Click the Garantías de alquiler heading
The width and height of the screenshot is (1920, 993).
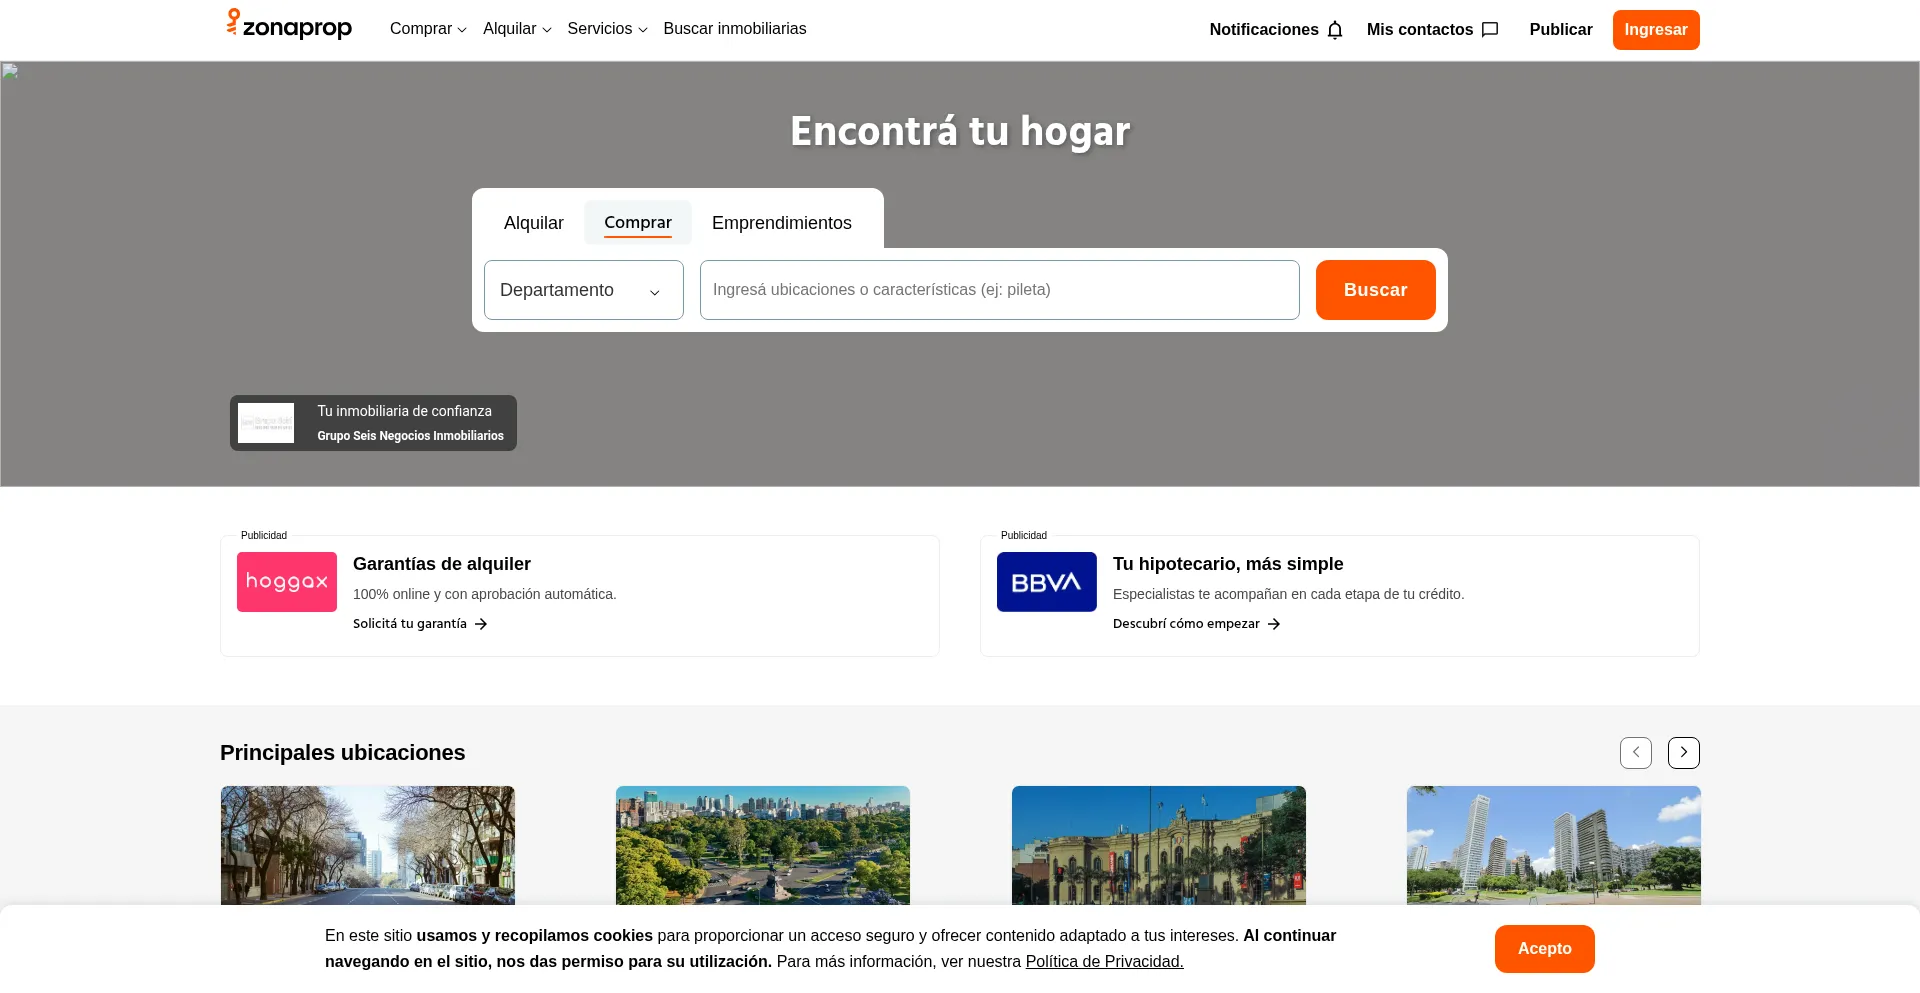(x=442, y=564)
